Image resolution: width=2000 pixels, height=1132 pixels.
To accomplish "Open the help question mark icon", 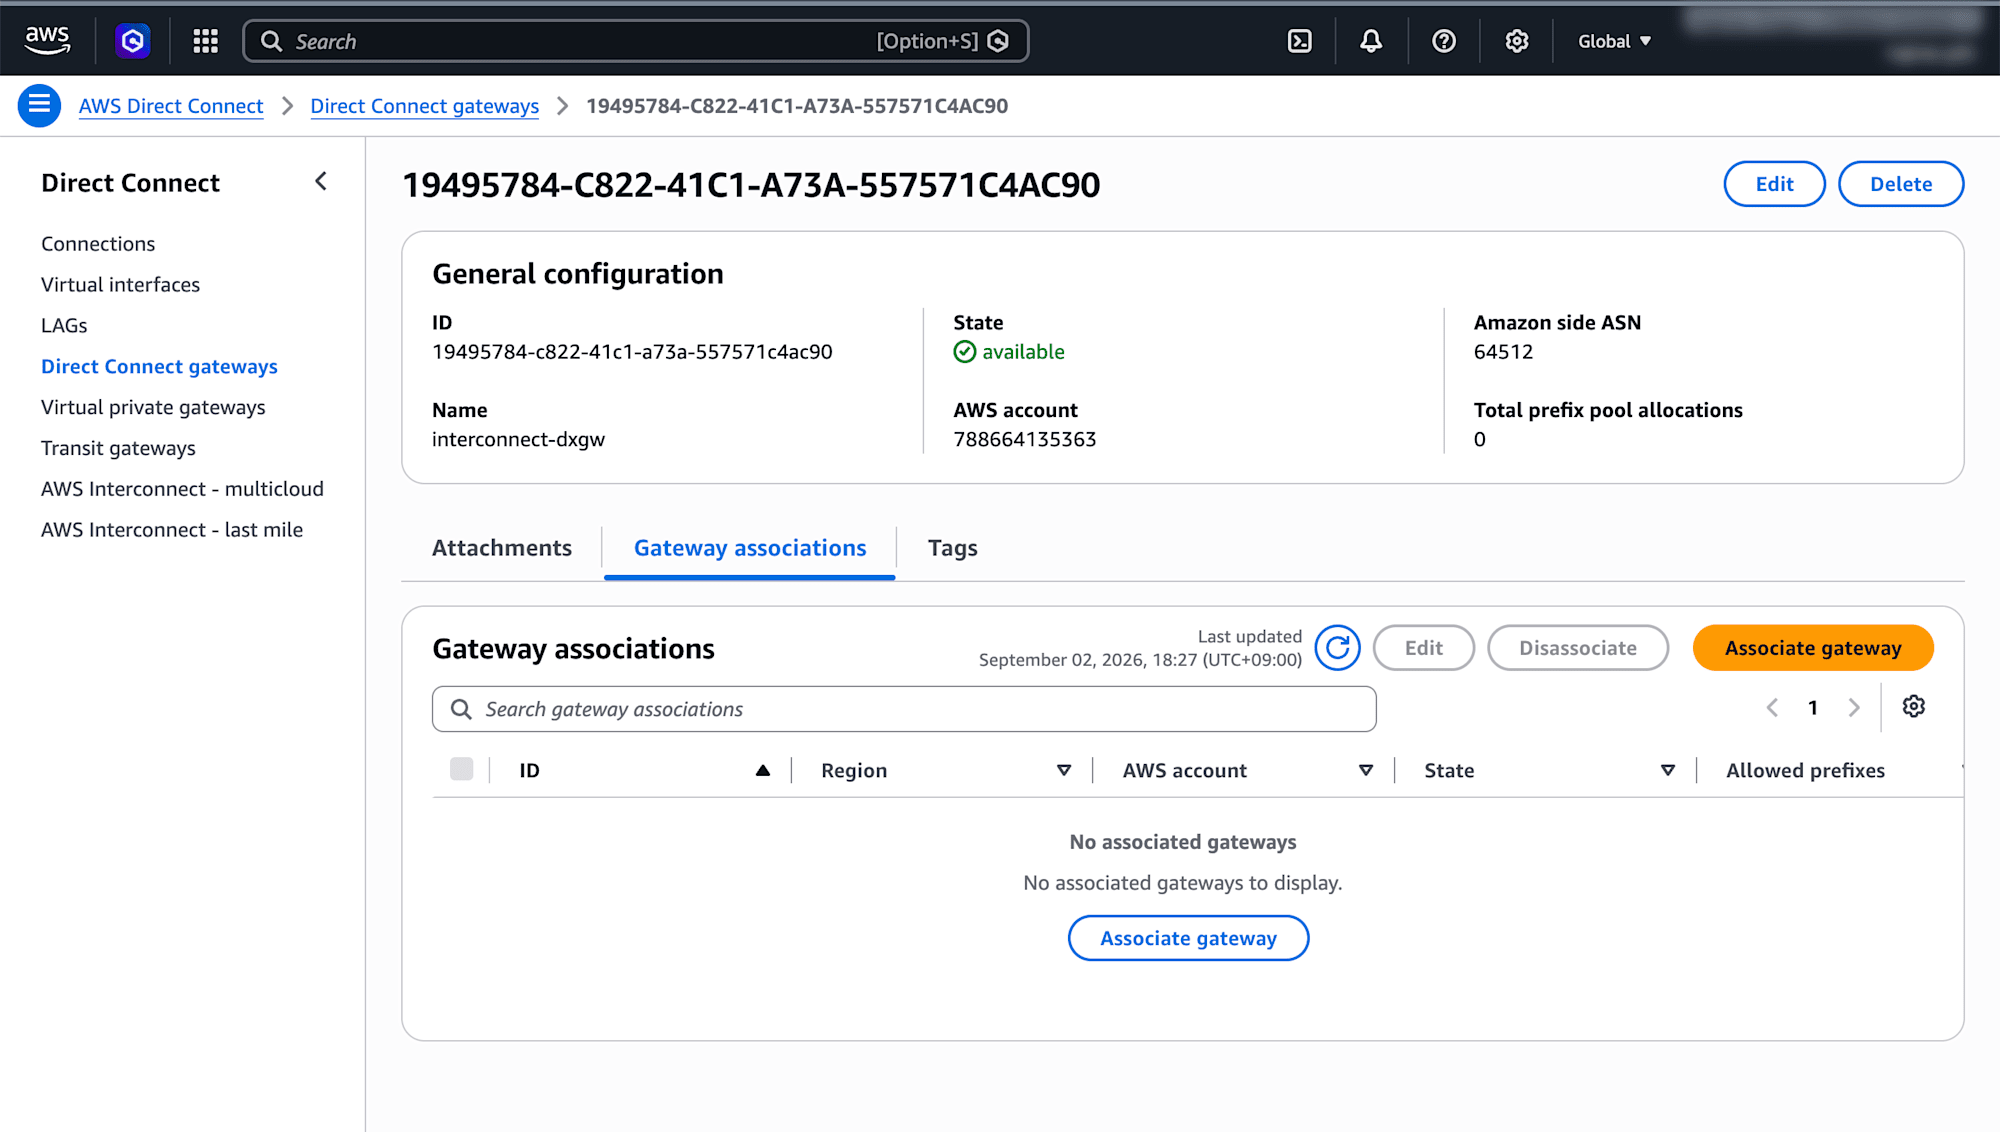I will tap(1444, 41).
